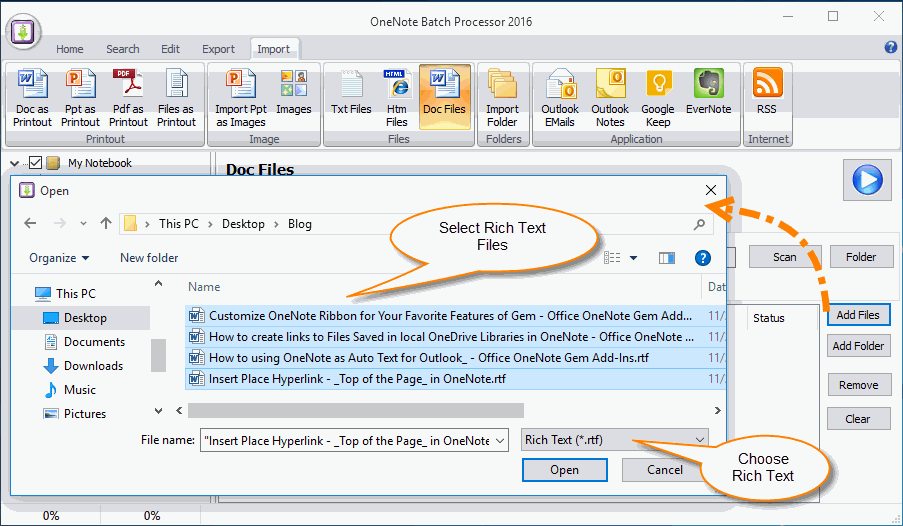Select Customize OneNote Ribbon rtf file

tap(455, 316)
